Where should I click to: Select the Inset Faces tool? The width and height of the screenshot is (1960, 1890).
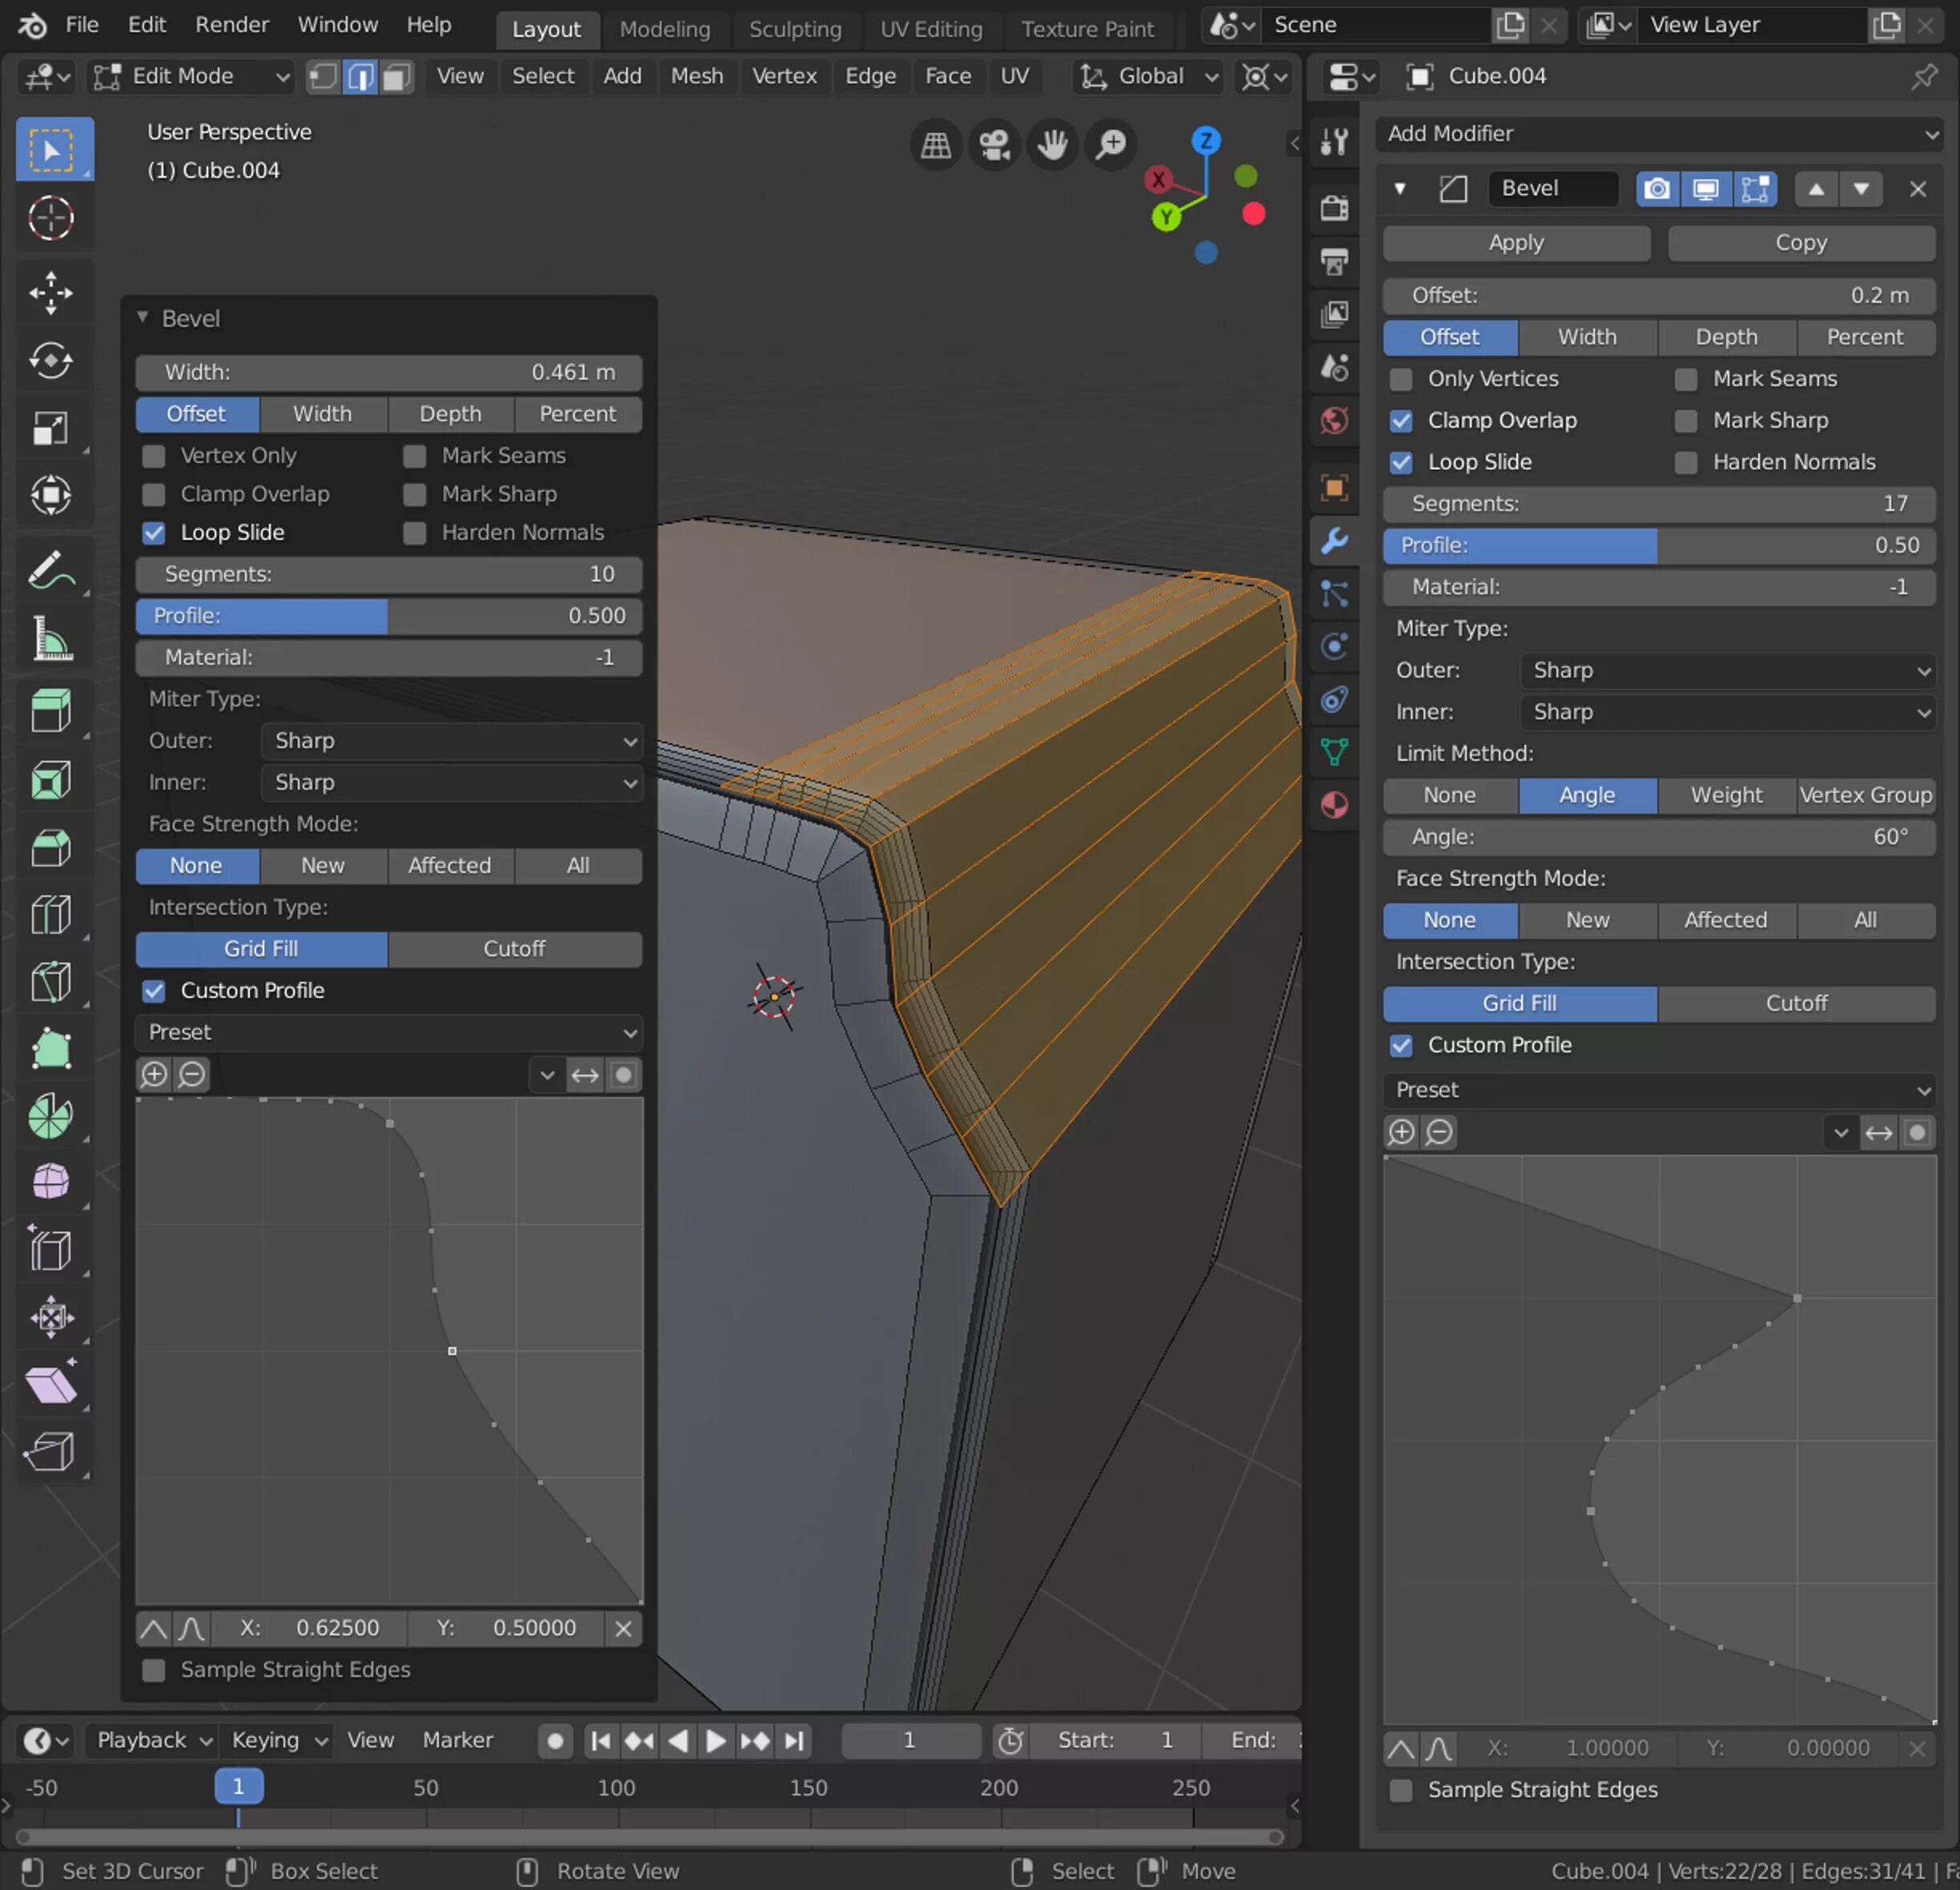coord(51,779)
